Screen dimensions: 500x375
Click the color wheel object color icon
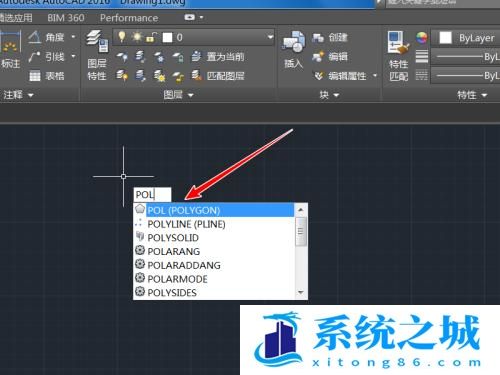click(x=422, y=38)
